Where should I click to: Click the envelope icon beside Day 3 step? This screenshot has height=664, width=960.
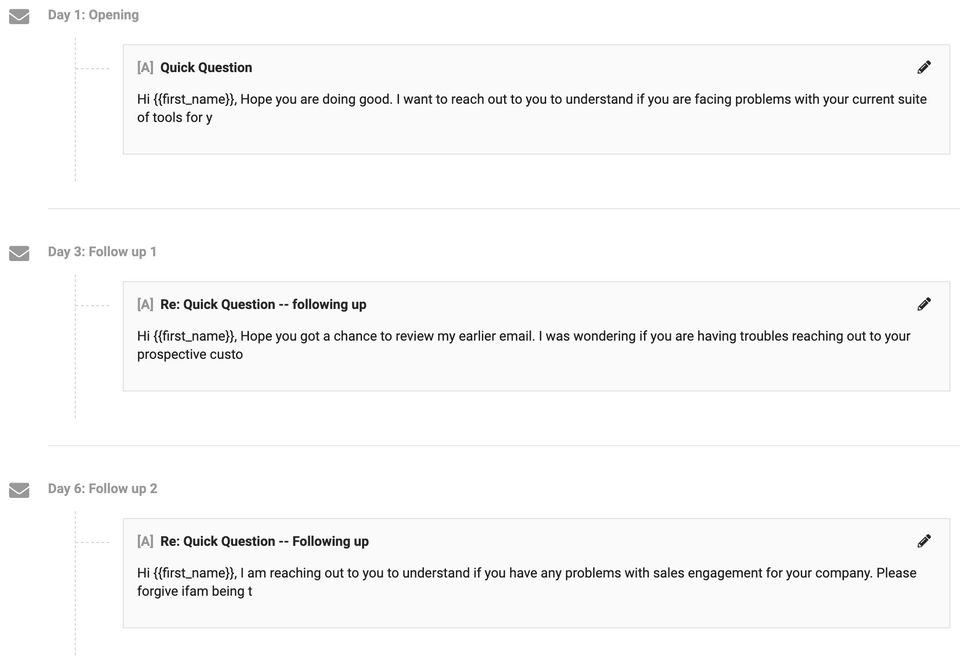19,253
